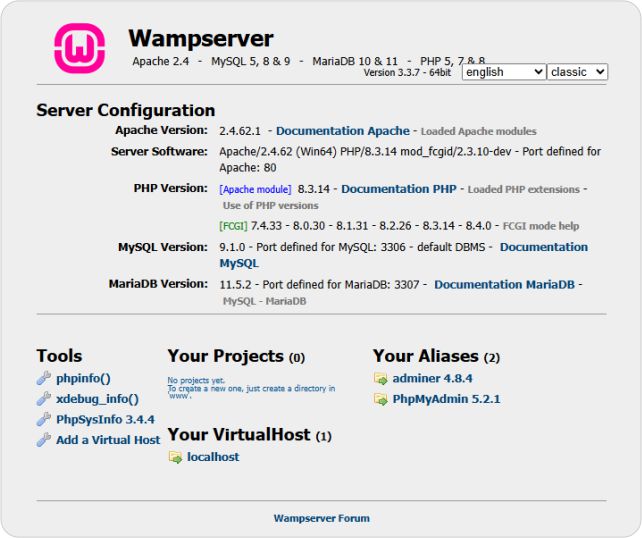Click the MySQL Version: label
Image resolution: width=642 pixels, height=538 pixels.
coord(163,247)
